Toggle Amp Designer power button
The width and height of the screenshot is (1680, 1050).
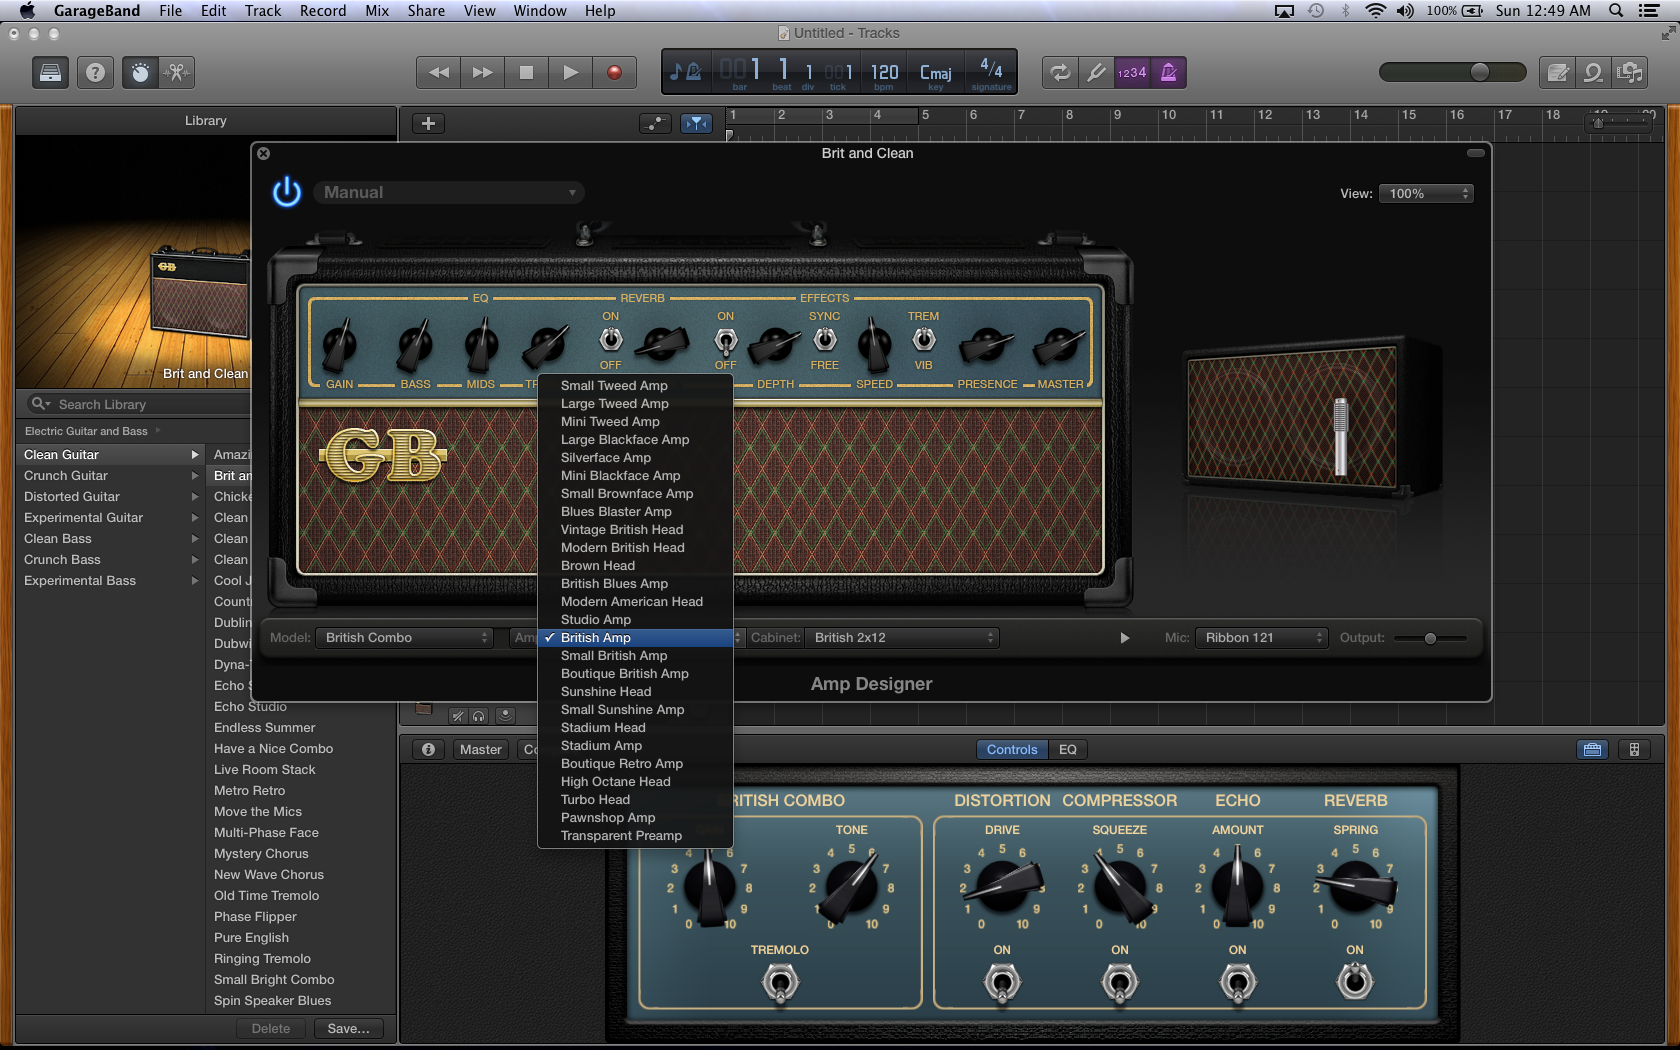click(287, 192)
